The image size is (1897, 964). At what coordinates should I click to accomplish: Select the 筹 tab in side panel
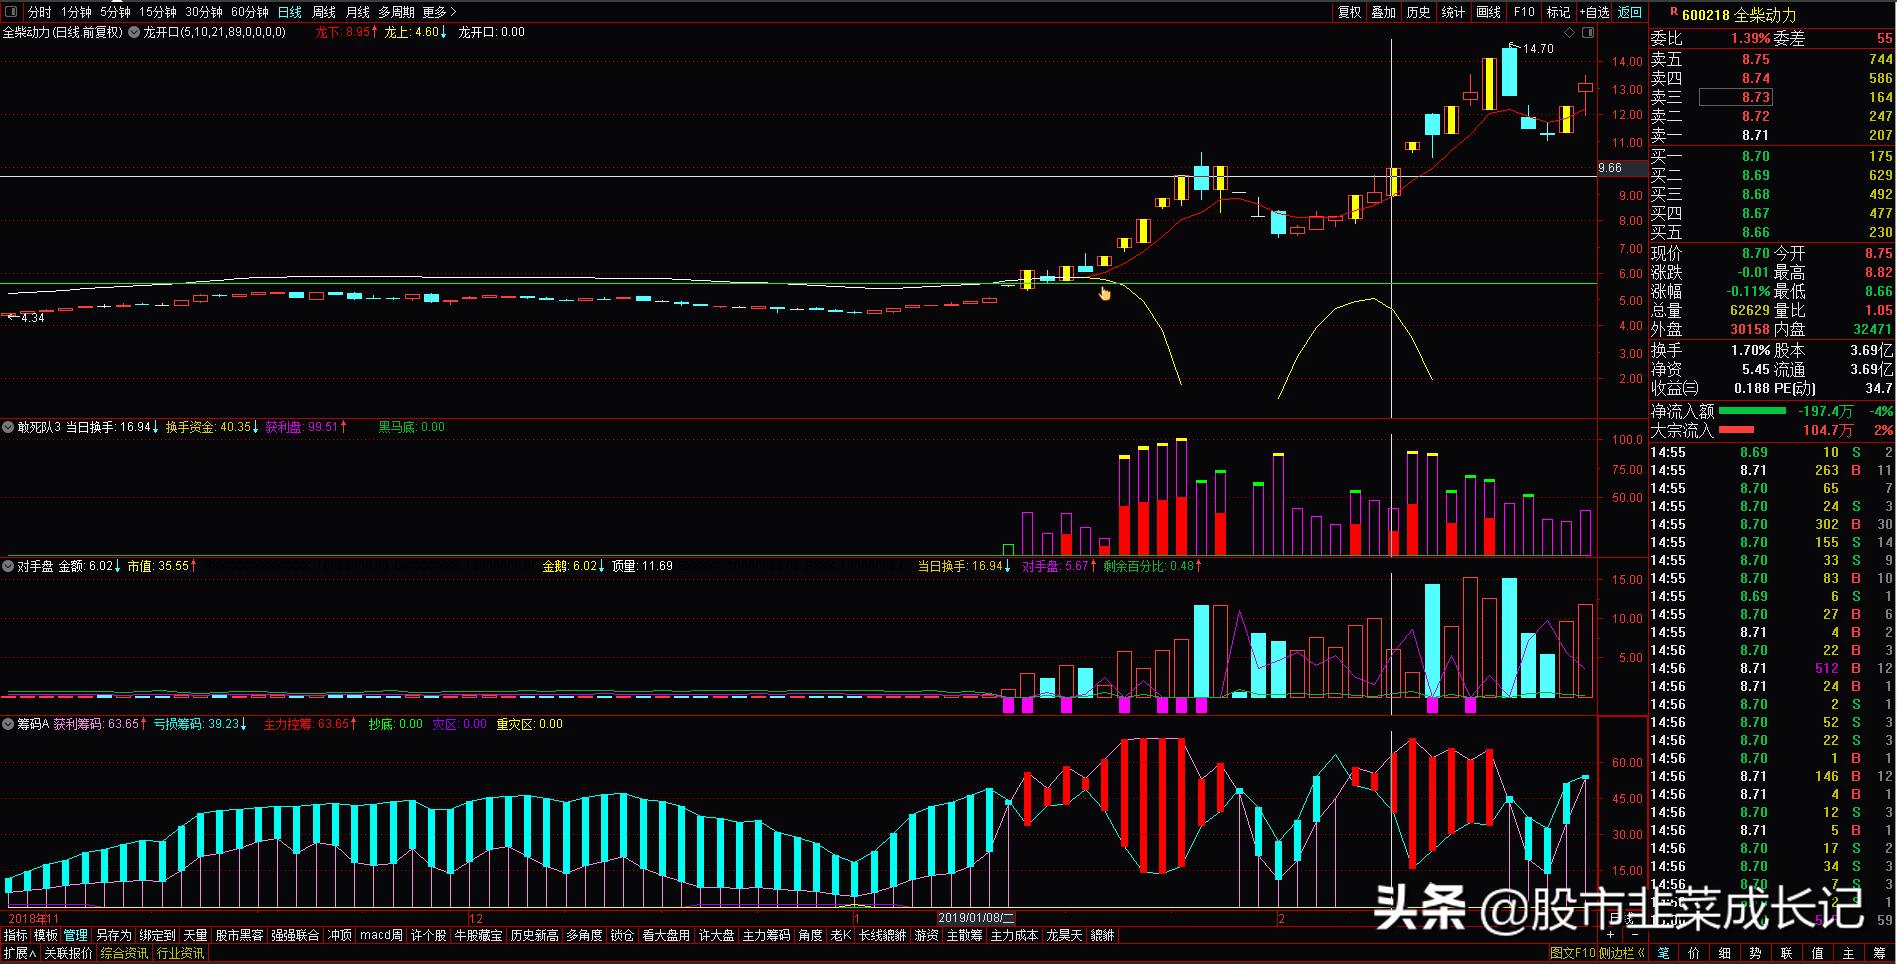tap(1879, 954)
